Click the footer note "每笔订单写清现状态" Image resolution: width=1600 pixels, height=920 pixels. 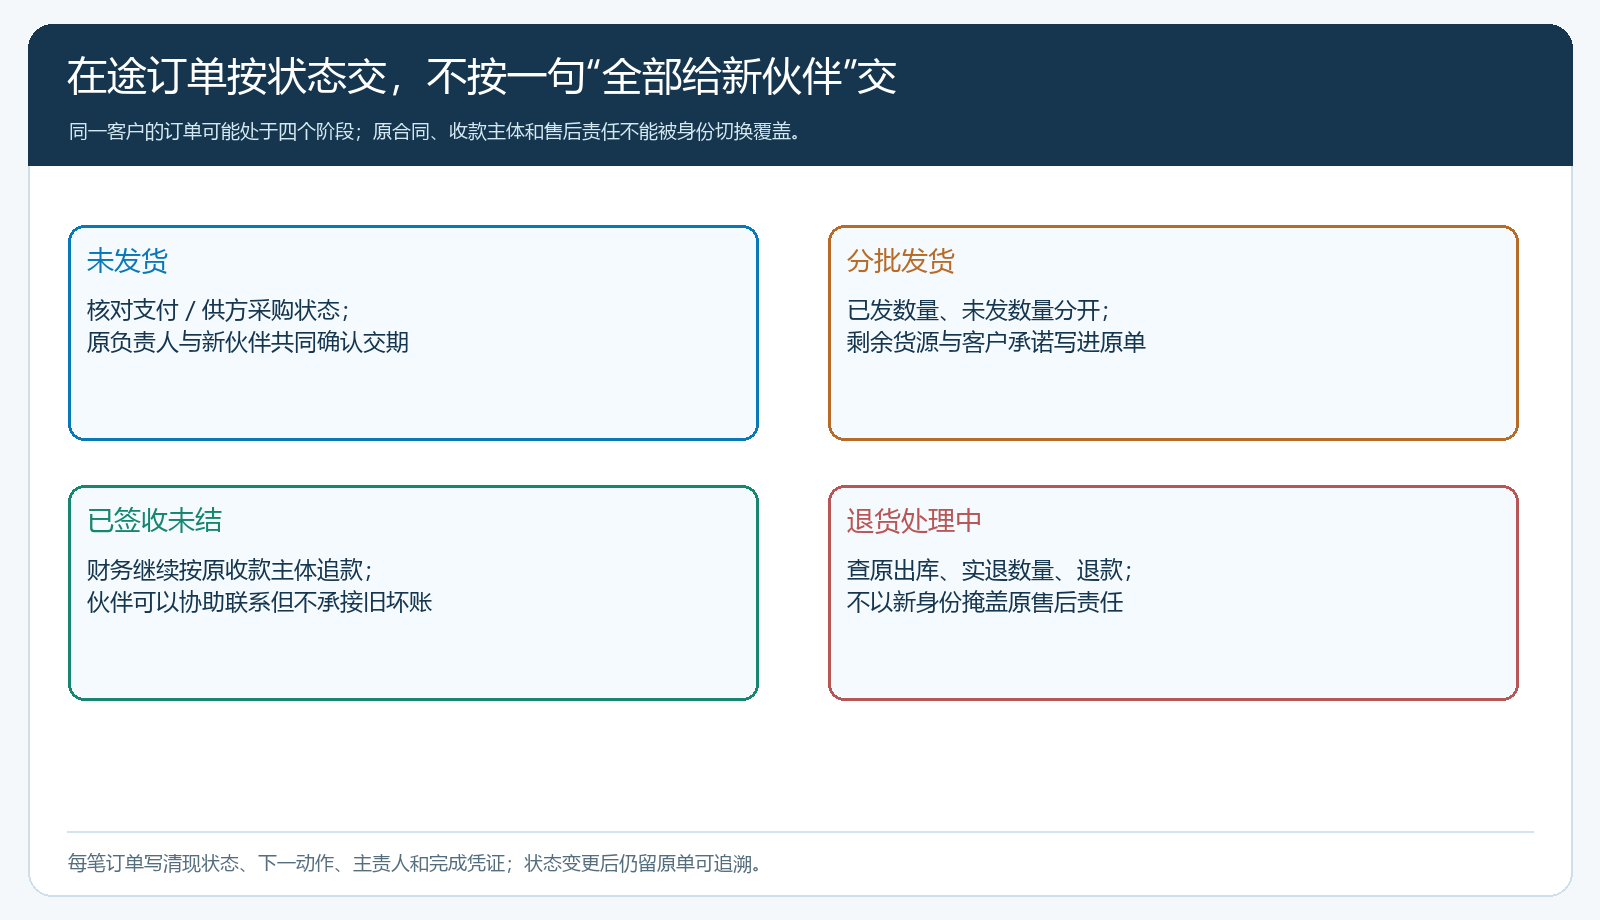click(154, 864)
